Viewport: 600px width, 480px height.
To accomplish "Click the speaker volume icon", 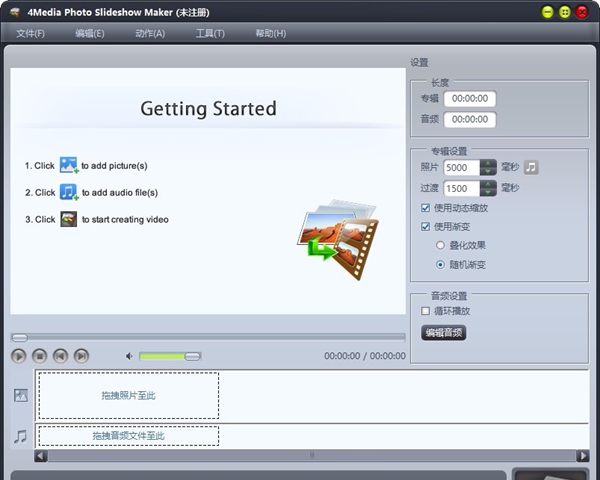I will click(x=129, y=356).
